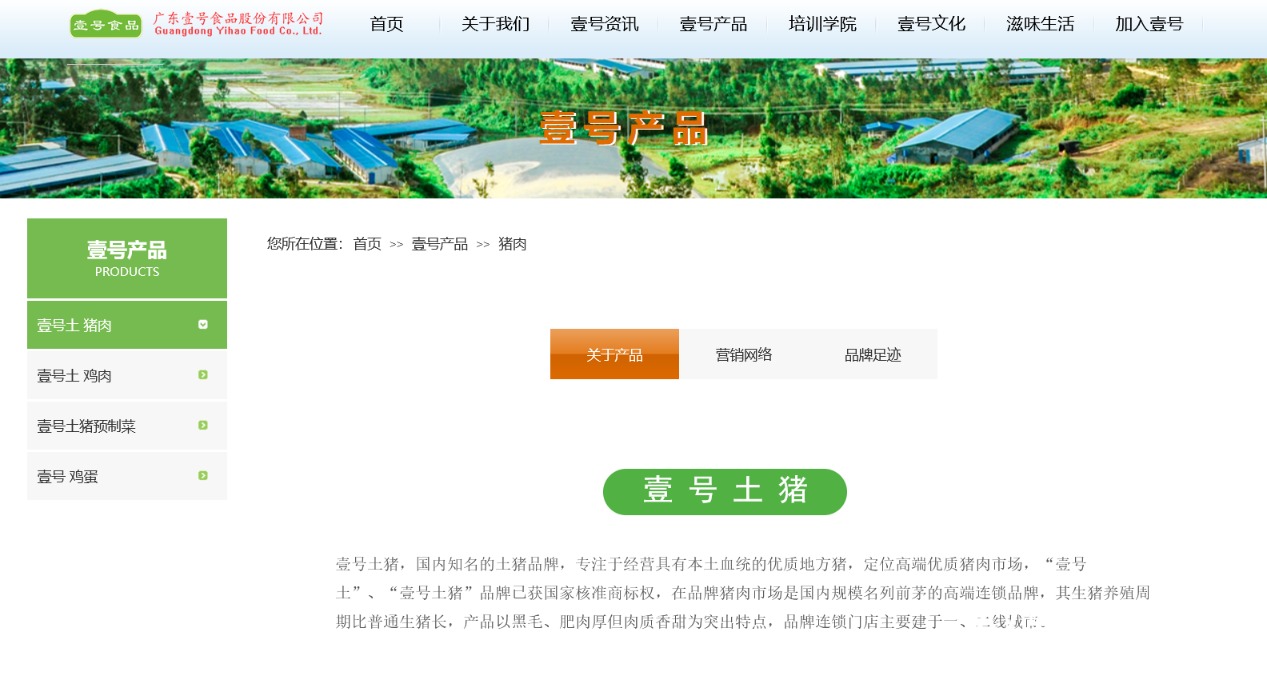Click the arrow icon beside 壹号 鸡蛋
This screenshot has width=1267, height=680.
pos(203,475)
